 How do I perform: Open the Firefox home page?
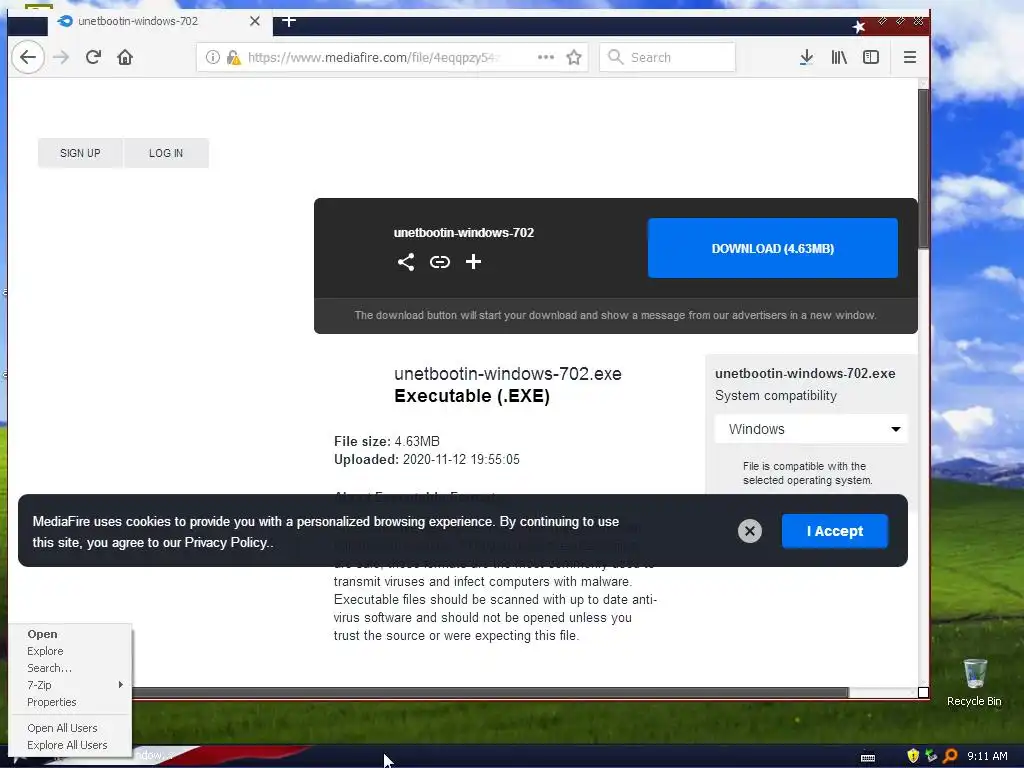(x=125, y=57)
